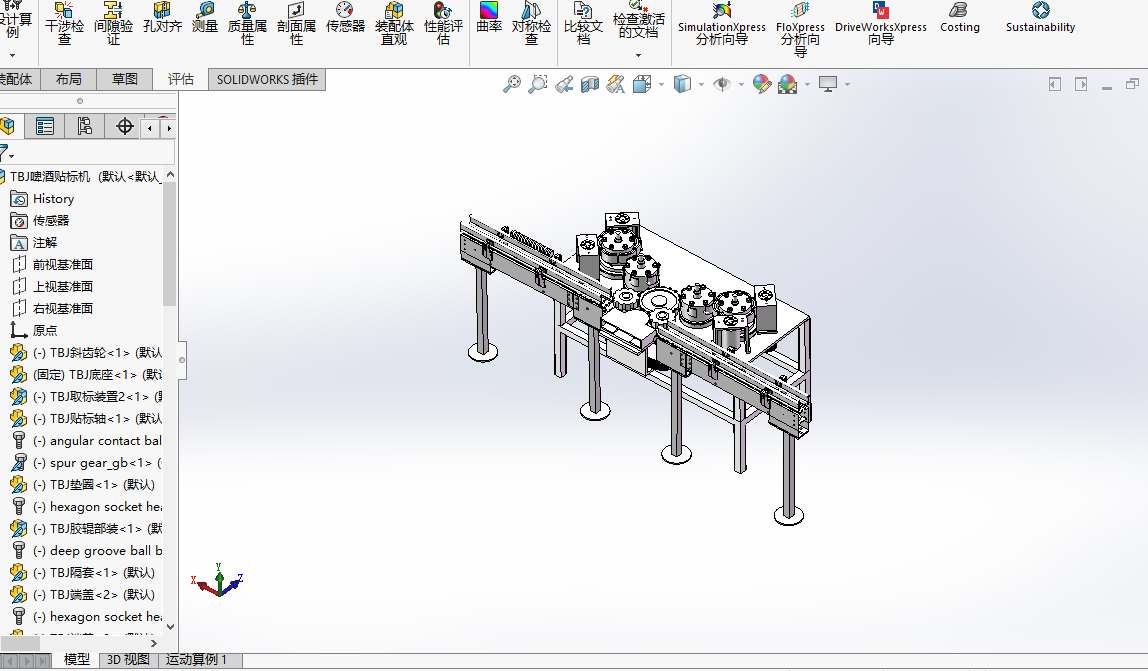Run Hole Alignment (孔对齐) check

point(162,18)
